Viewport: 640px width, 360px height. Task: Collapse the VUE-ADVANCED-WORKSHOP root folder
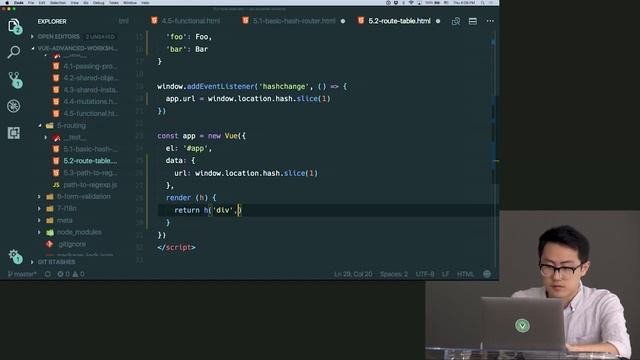[32, 48]
